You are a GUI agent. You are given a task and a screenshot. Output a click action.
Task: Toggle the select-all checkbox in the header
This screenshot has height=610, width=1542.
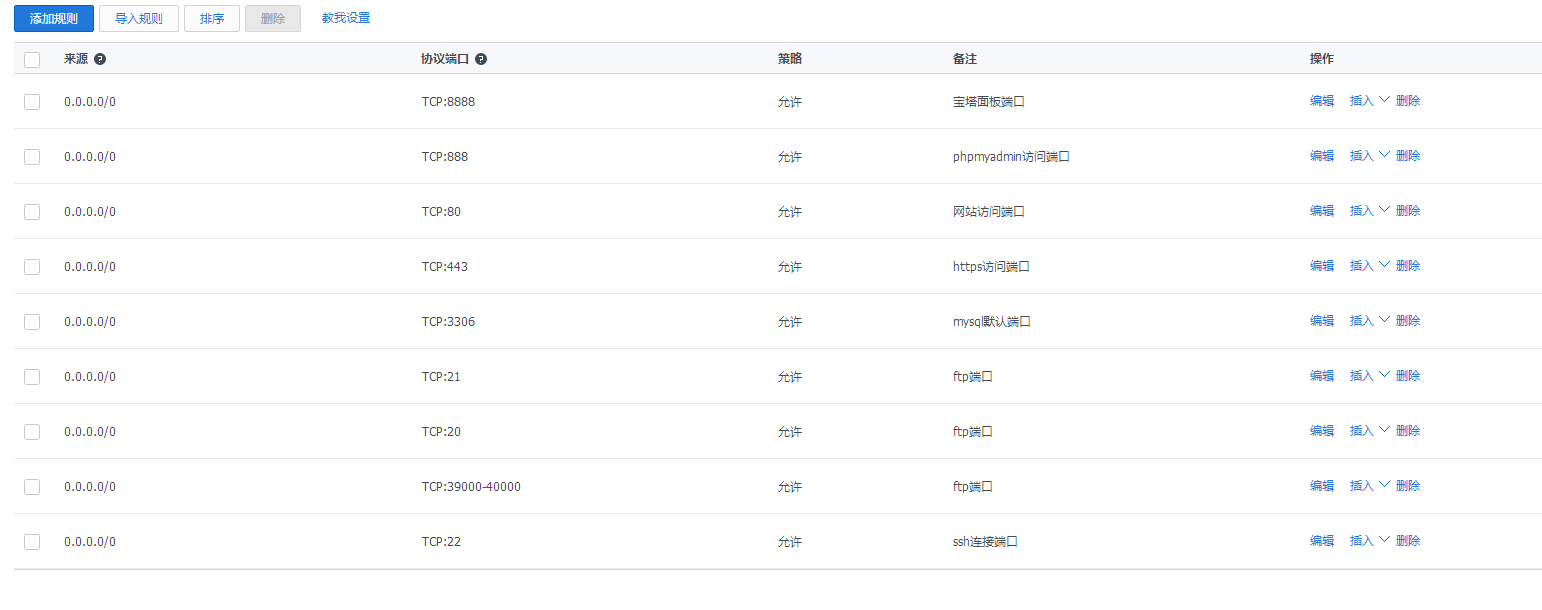pos(32,59)
